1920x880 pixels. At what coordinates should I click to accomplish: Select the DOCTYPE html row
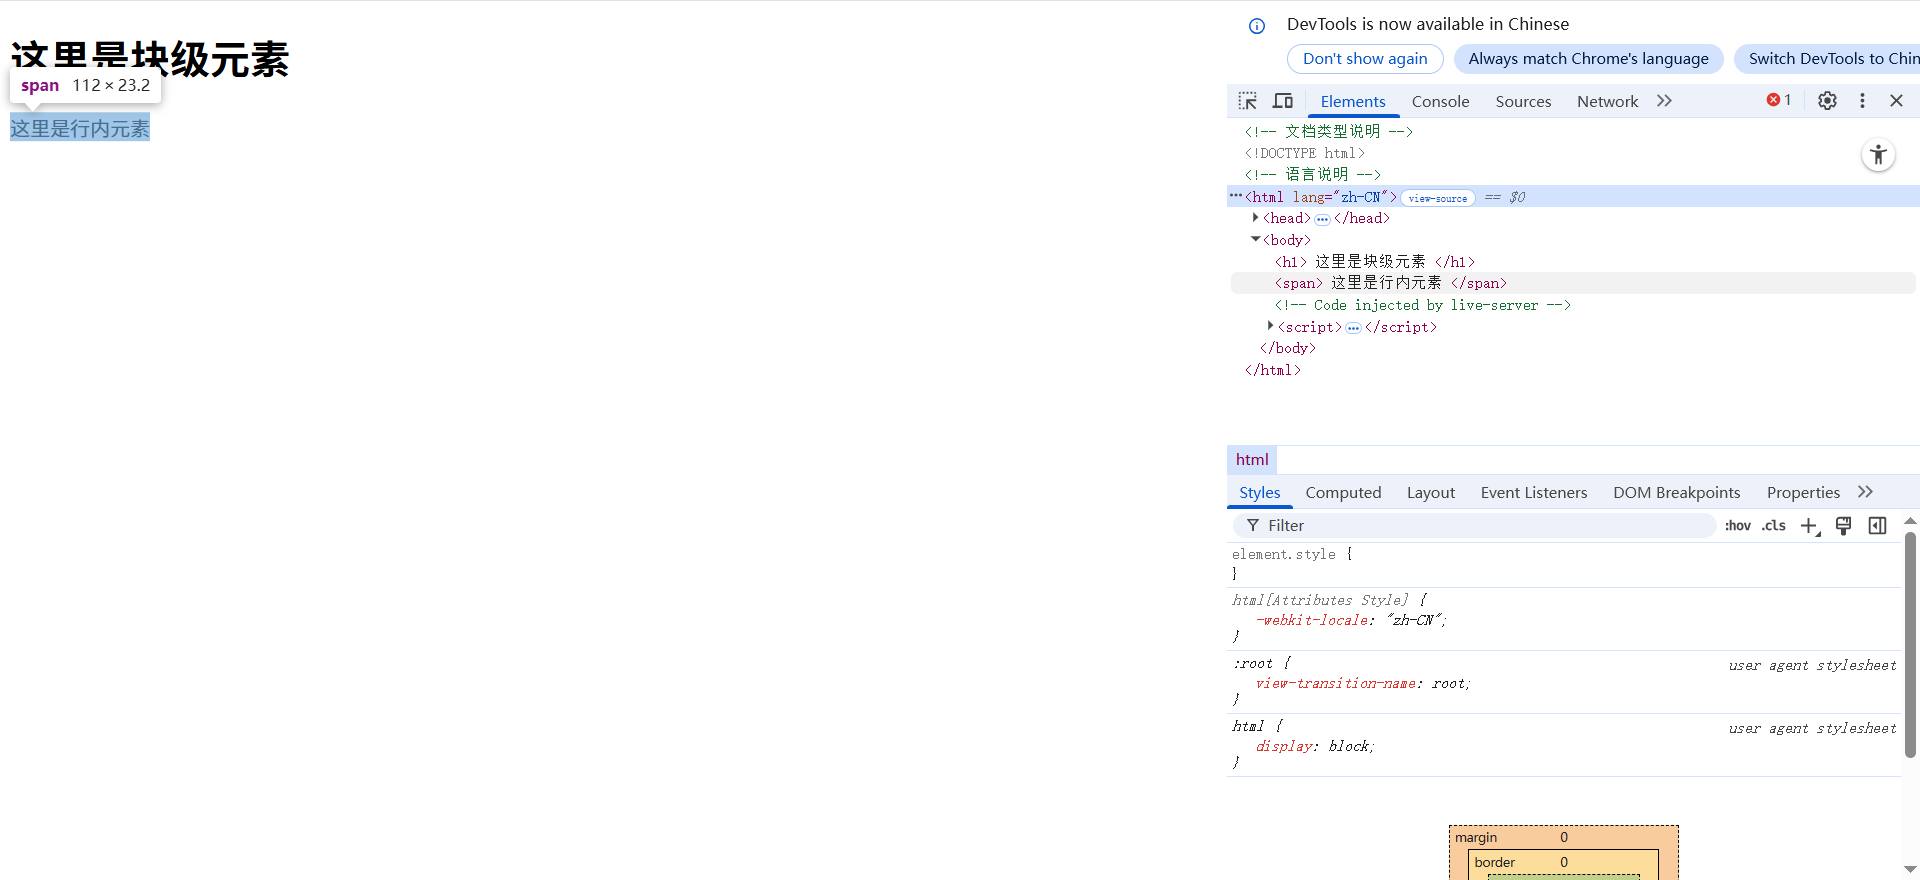pyautogui.click(x=1304, y=153)
